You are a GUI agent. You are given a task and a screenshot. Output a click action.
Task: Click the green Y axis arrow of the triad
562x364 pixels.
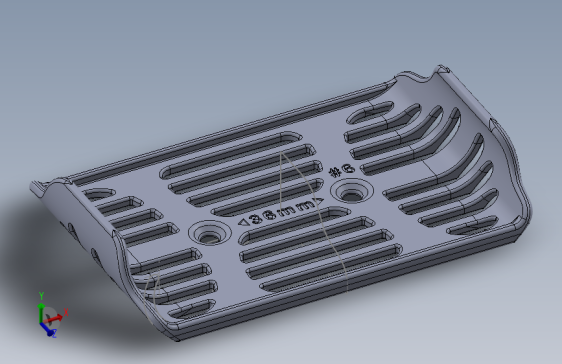(x=41, y=313)
